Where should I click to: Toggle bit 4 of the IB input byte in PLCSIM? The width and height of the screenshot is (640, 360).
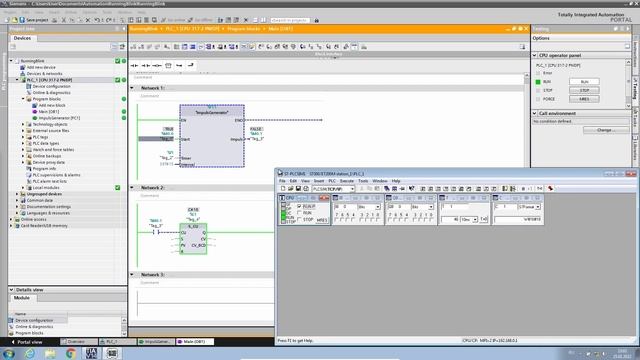(x=354, y=220)
